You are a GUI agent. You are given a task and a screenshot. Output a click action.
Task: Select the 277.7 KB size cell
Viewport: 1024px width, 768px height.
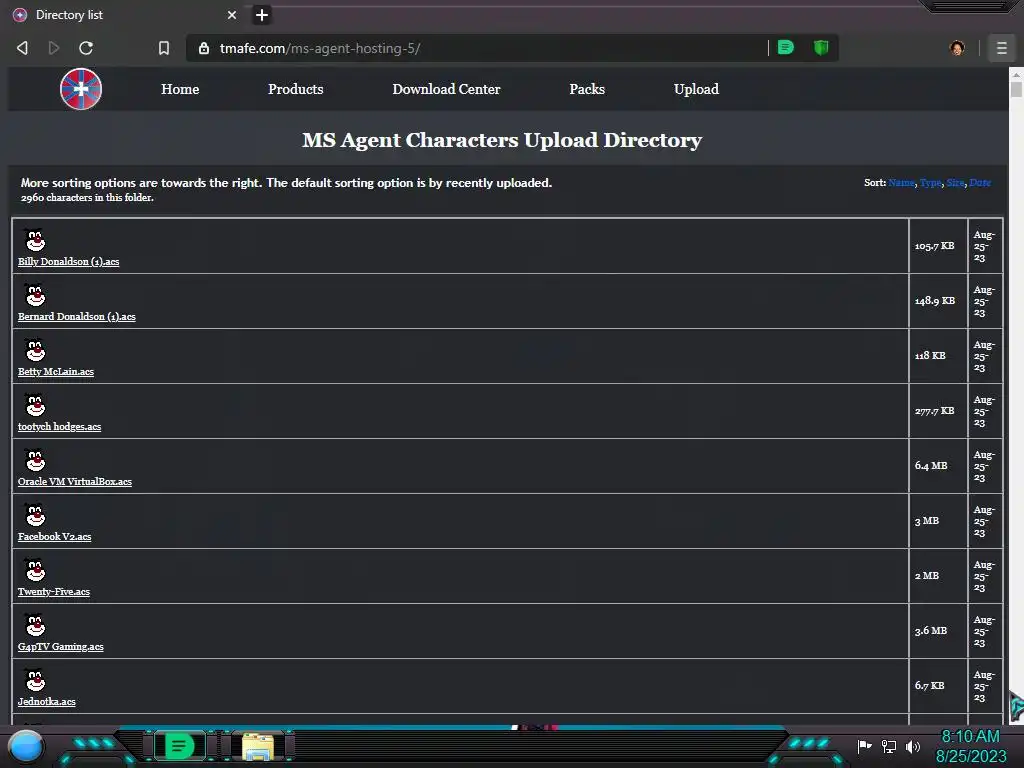(x=937, y=411)
